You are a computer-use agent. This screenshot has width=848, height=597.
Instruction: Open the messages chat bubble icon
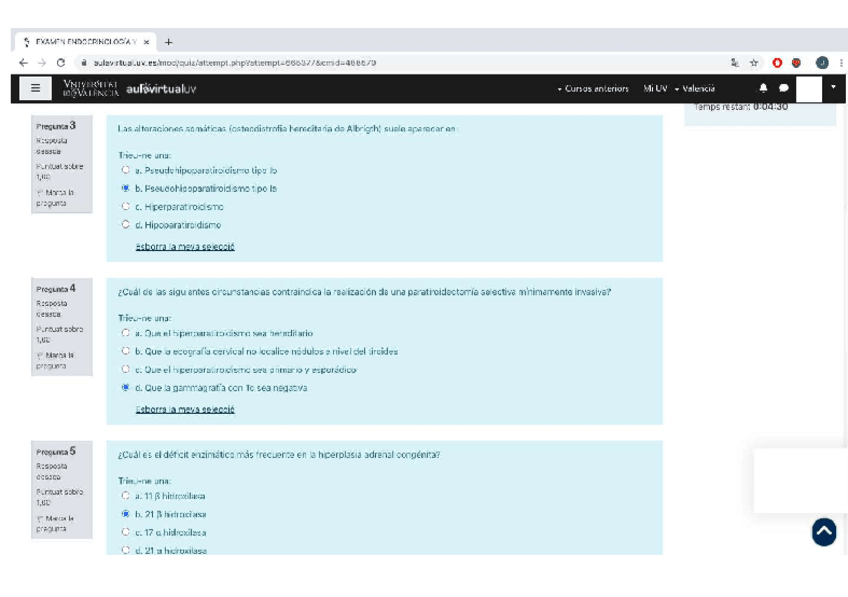click(784, 88)
